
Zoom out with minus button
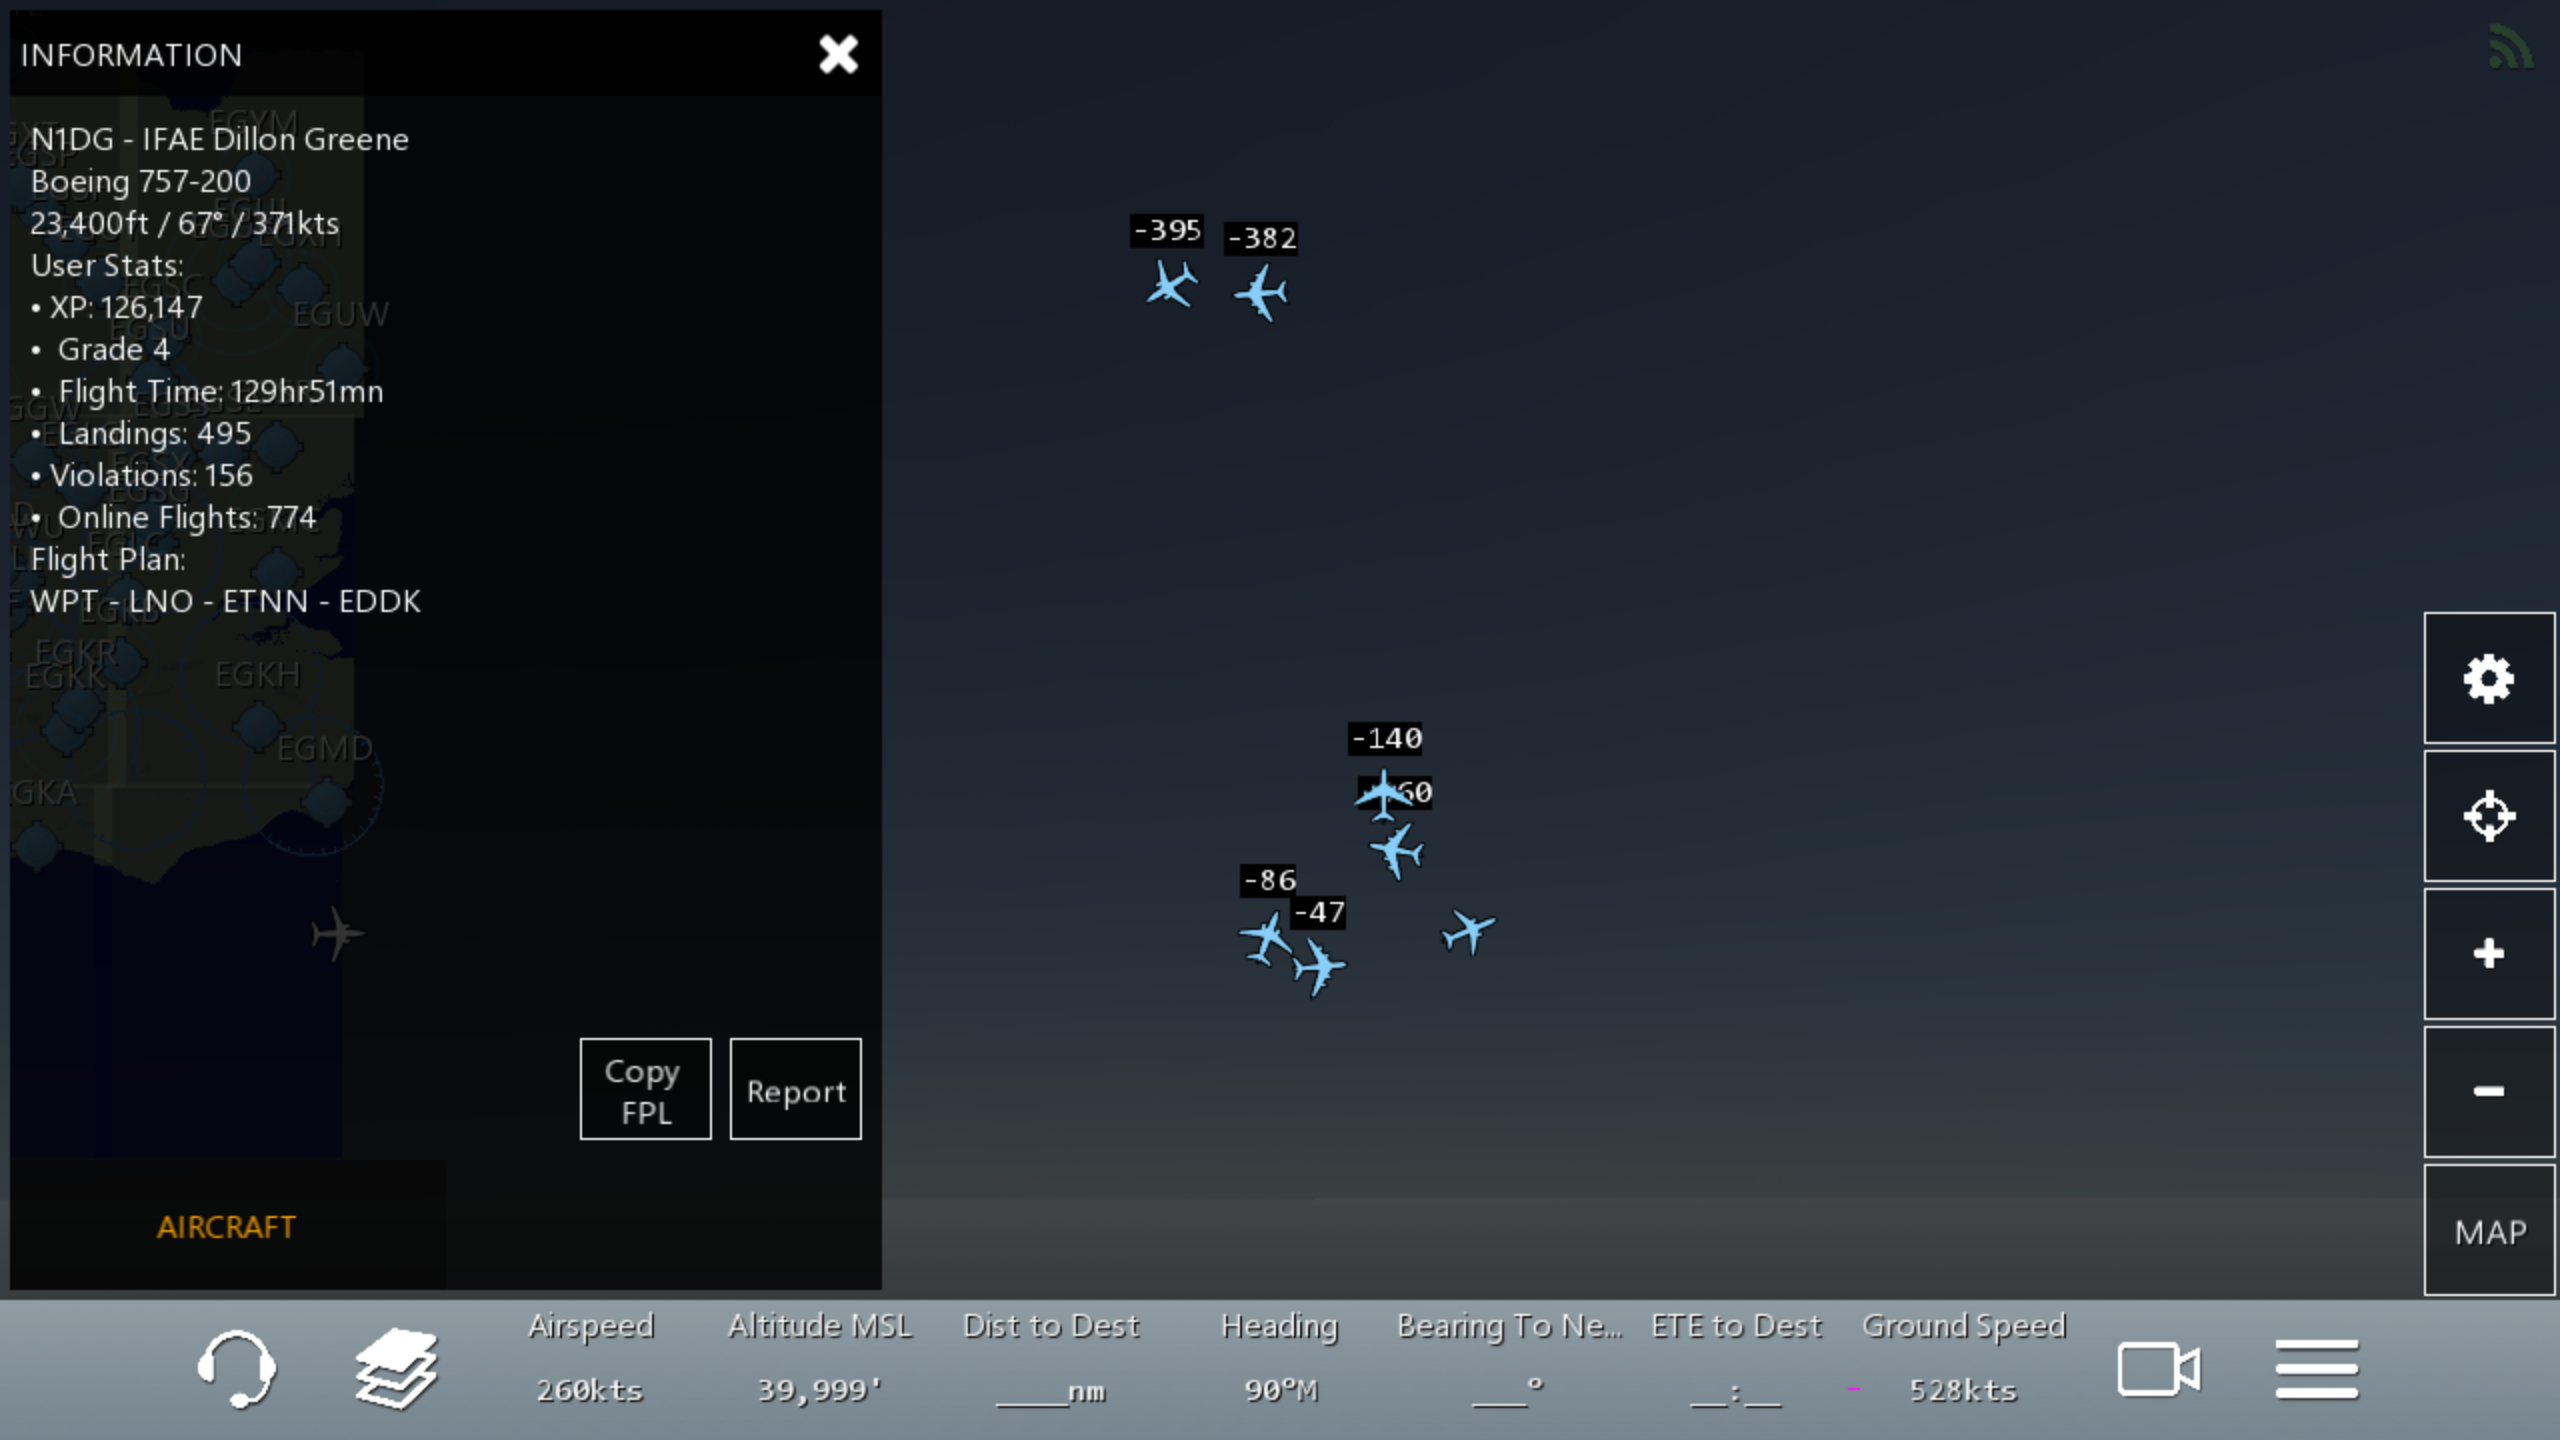click(x=2488, y=1091)
